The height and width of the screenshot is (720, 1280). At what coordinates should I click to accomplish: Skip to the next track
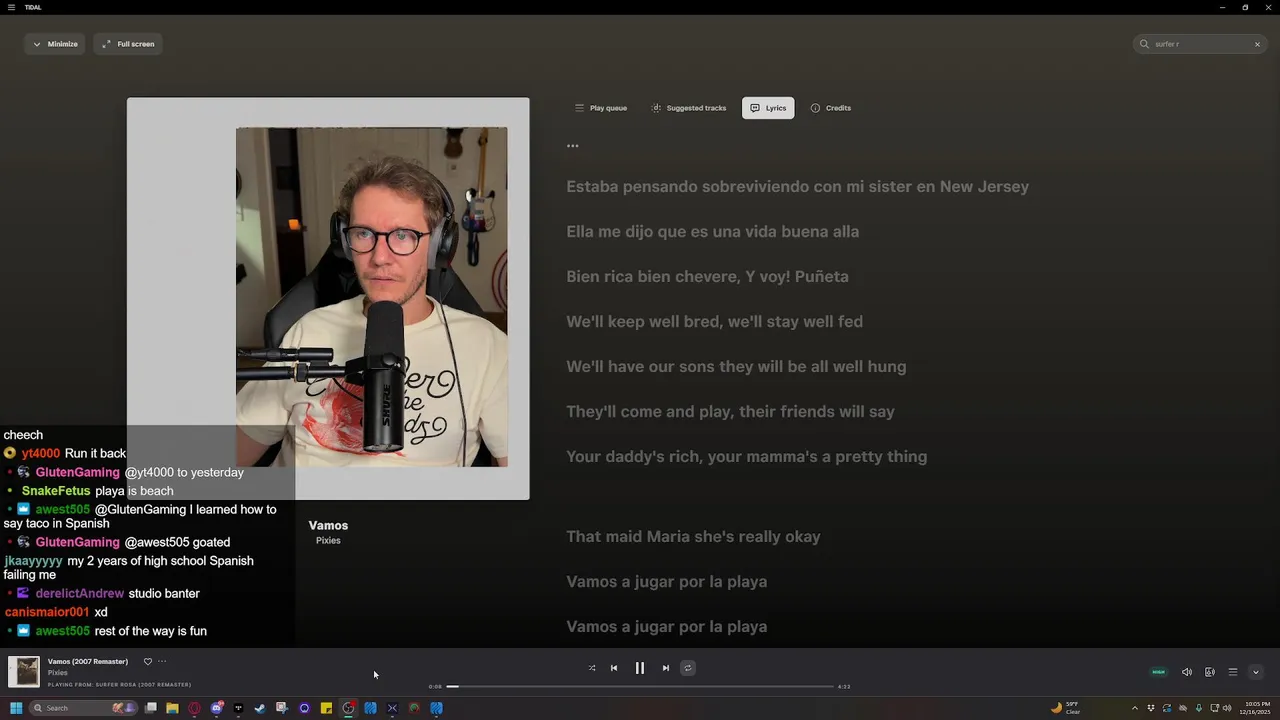tap(666, 668)
